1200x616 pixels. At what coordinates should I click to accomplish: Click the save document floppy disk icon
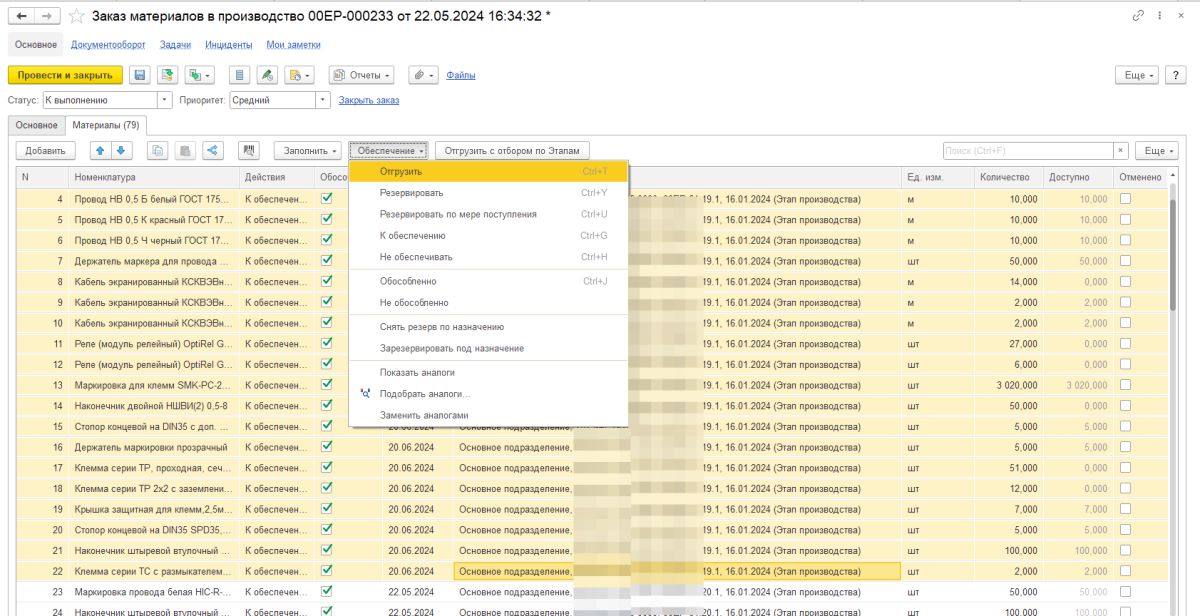(139, 75)
